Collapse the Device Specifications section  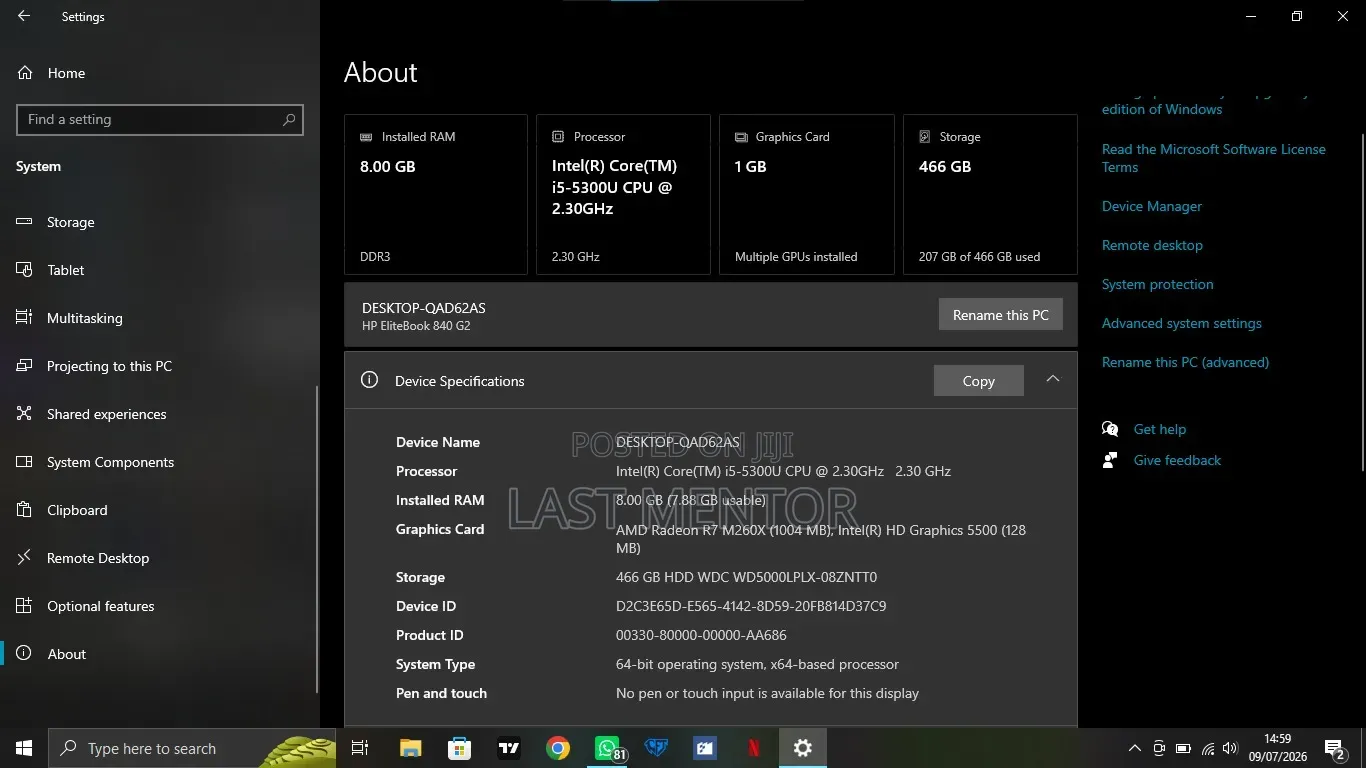[1053, 379]
